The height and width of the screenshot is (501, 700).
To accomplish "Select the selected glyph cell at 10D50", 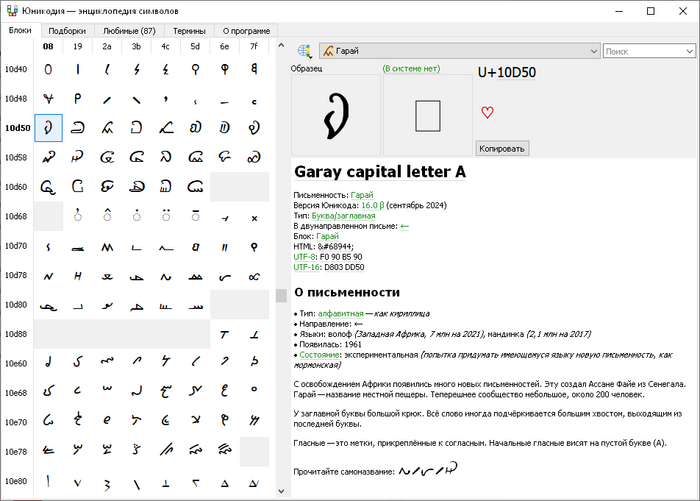I will (x=48, y=128).
